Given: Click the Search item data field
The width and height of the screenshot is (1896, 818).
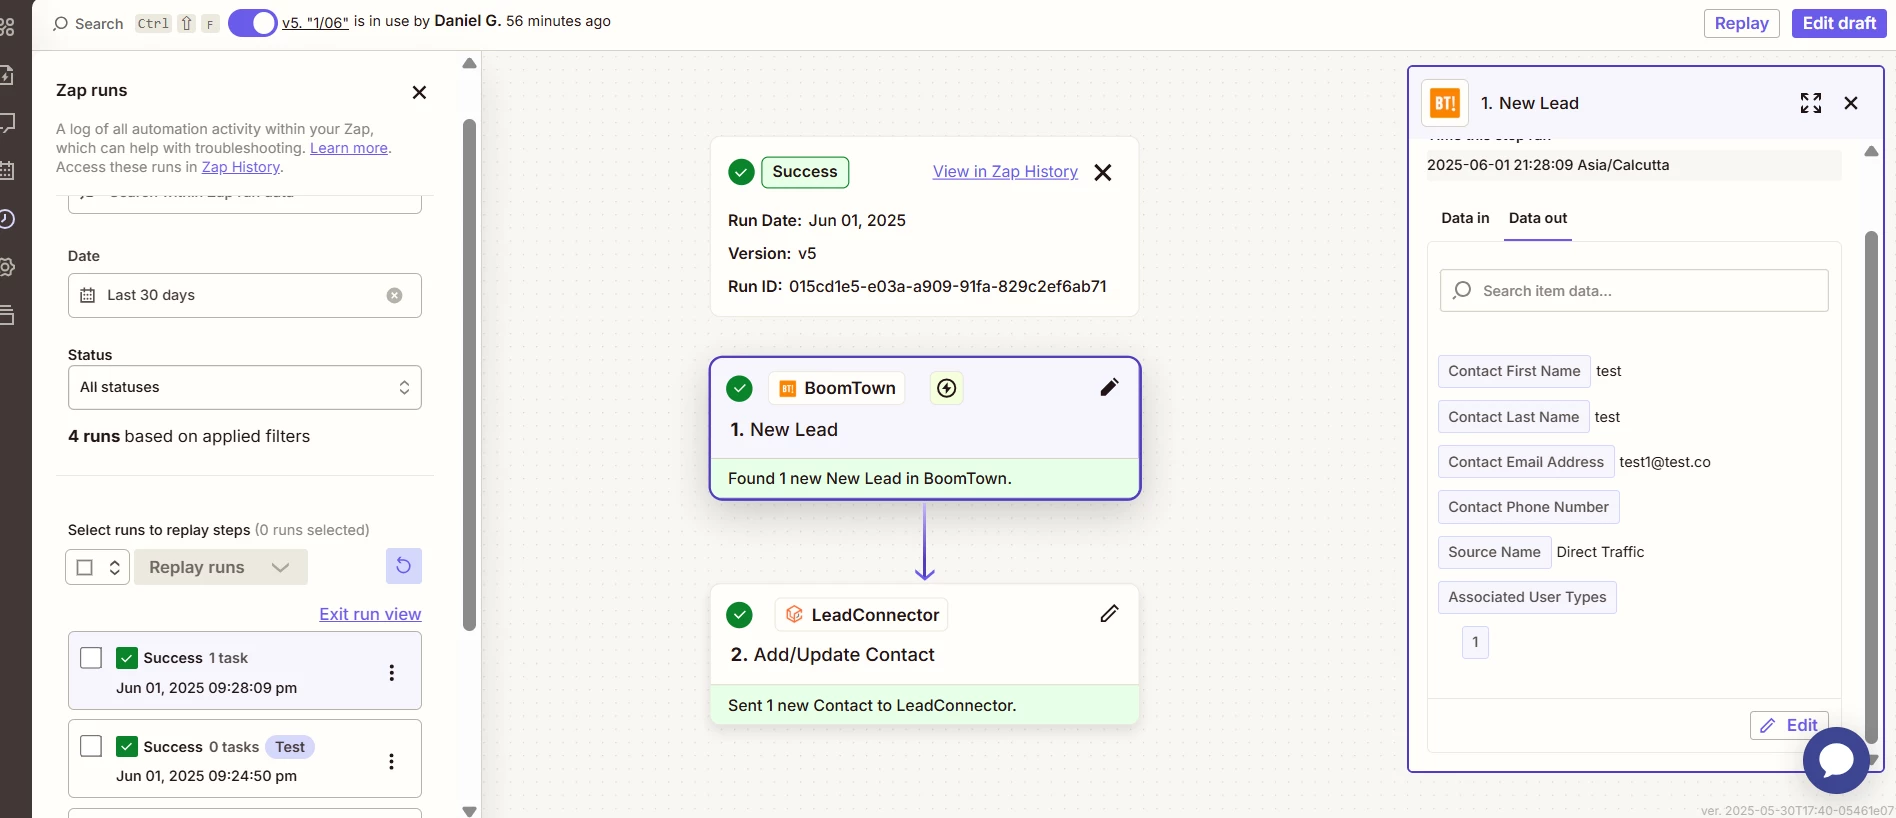Looking at the screenshot, I should tap(1634, 290).
